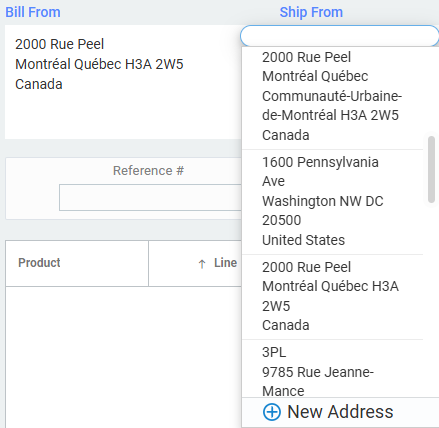439x428 pixels.
Task: Click the Bill From address box
Action: pos(123,82)
